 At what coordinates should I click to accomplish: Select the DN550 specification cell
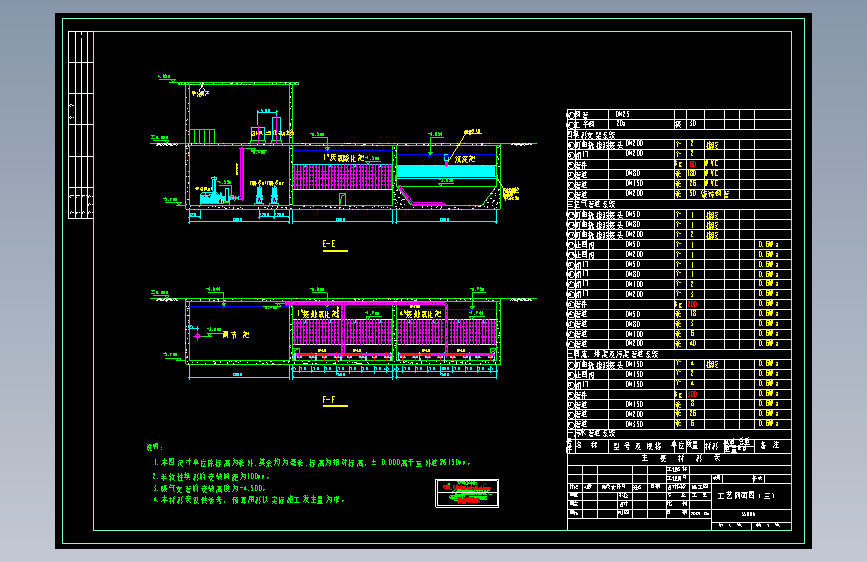point(634,424)
